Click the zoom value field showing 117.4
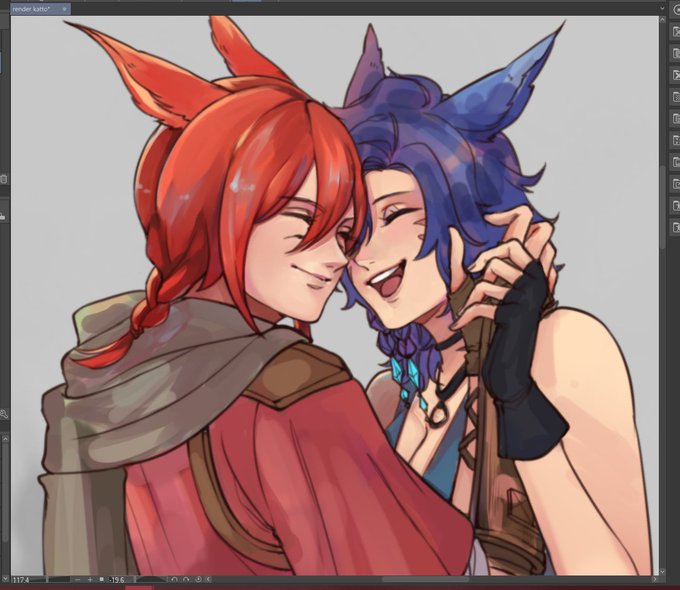This screenshot has width=680, height=590. click(20, 580)
